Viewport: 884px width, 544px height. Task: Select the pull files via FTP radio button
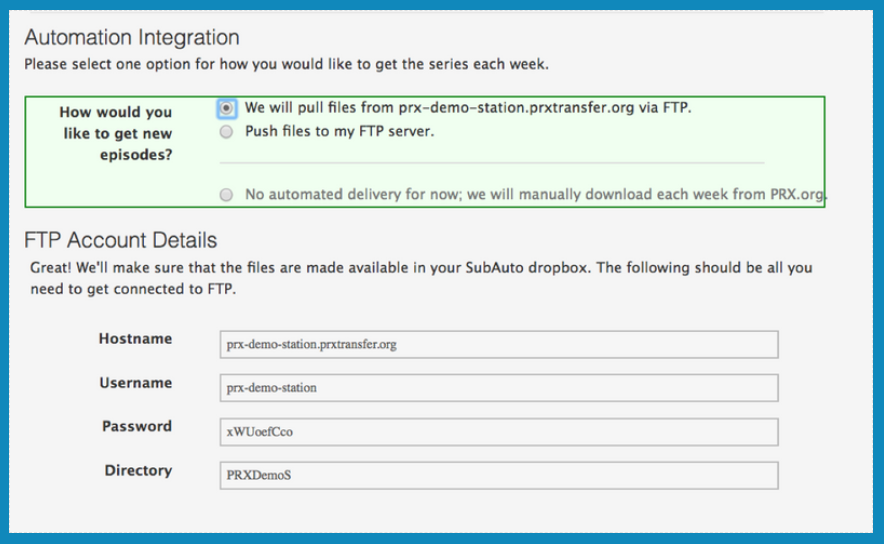pyautogui.click(x=226, y=108)
